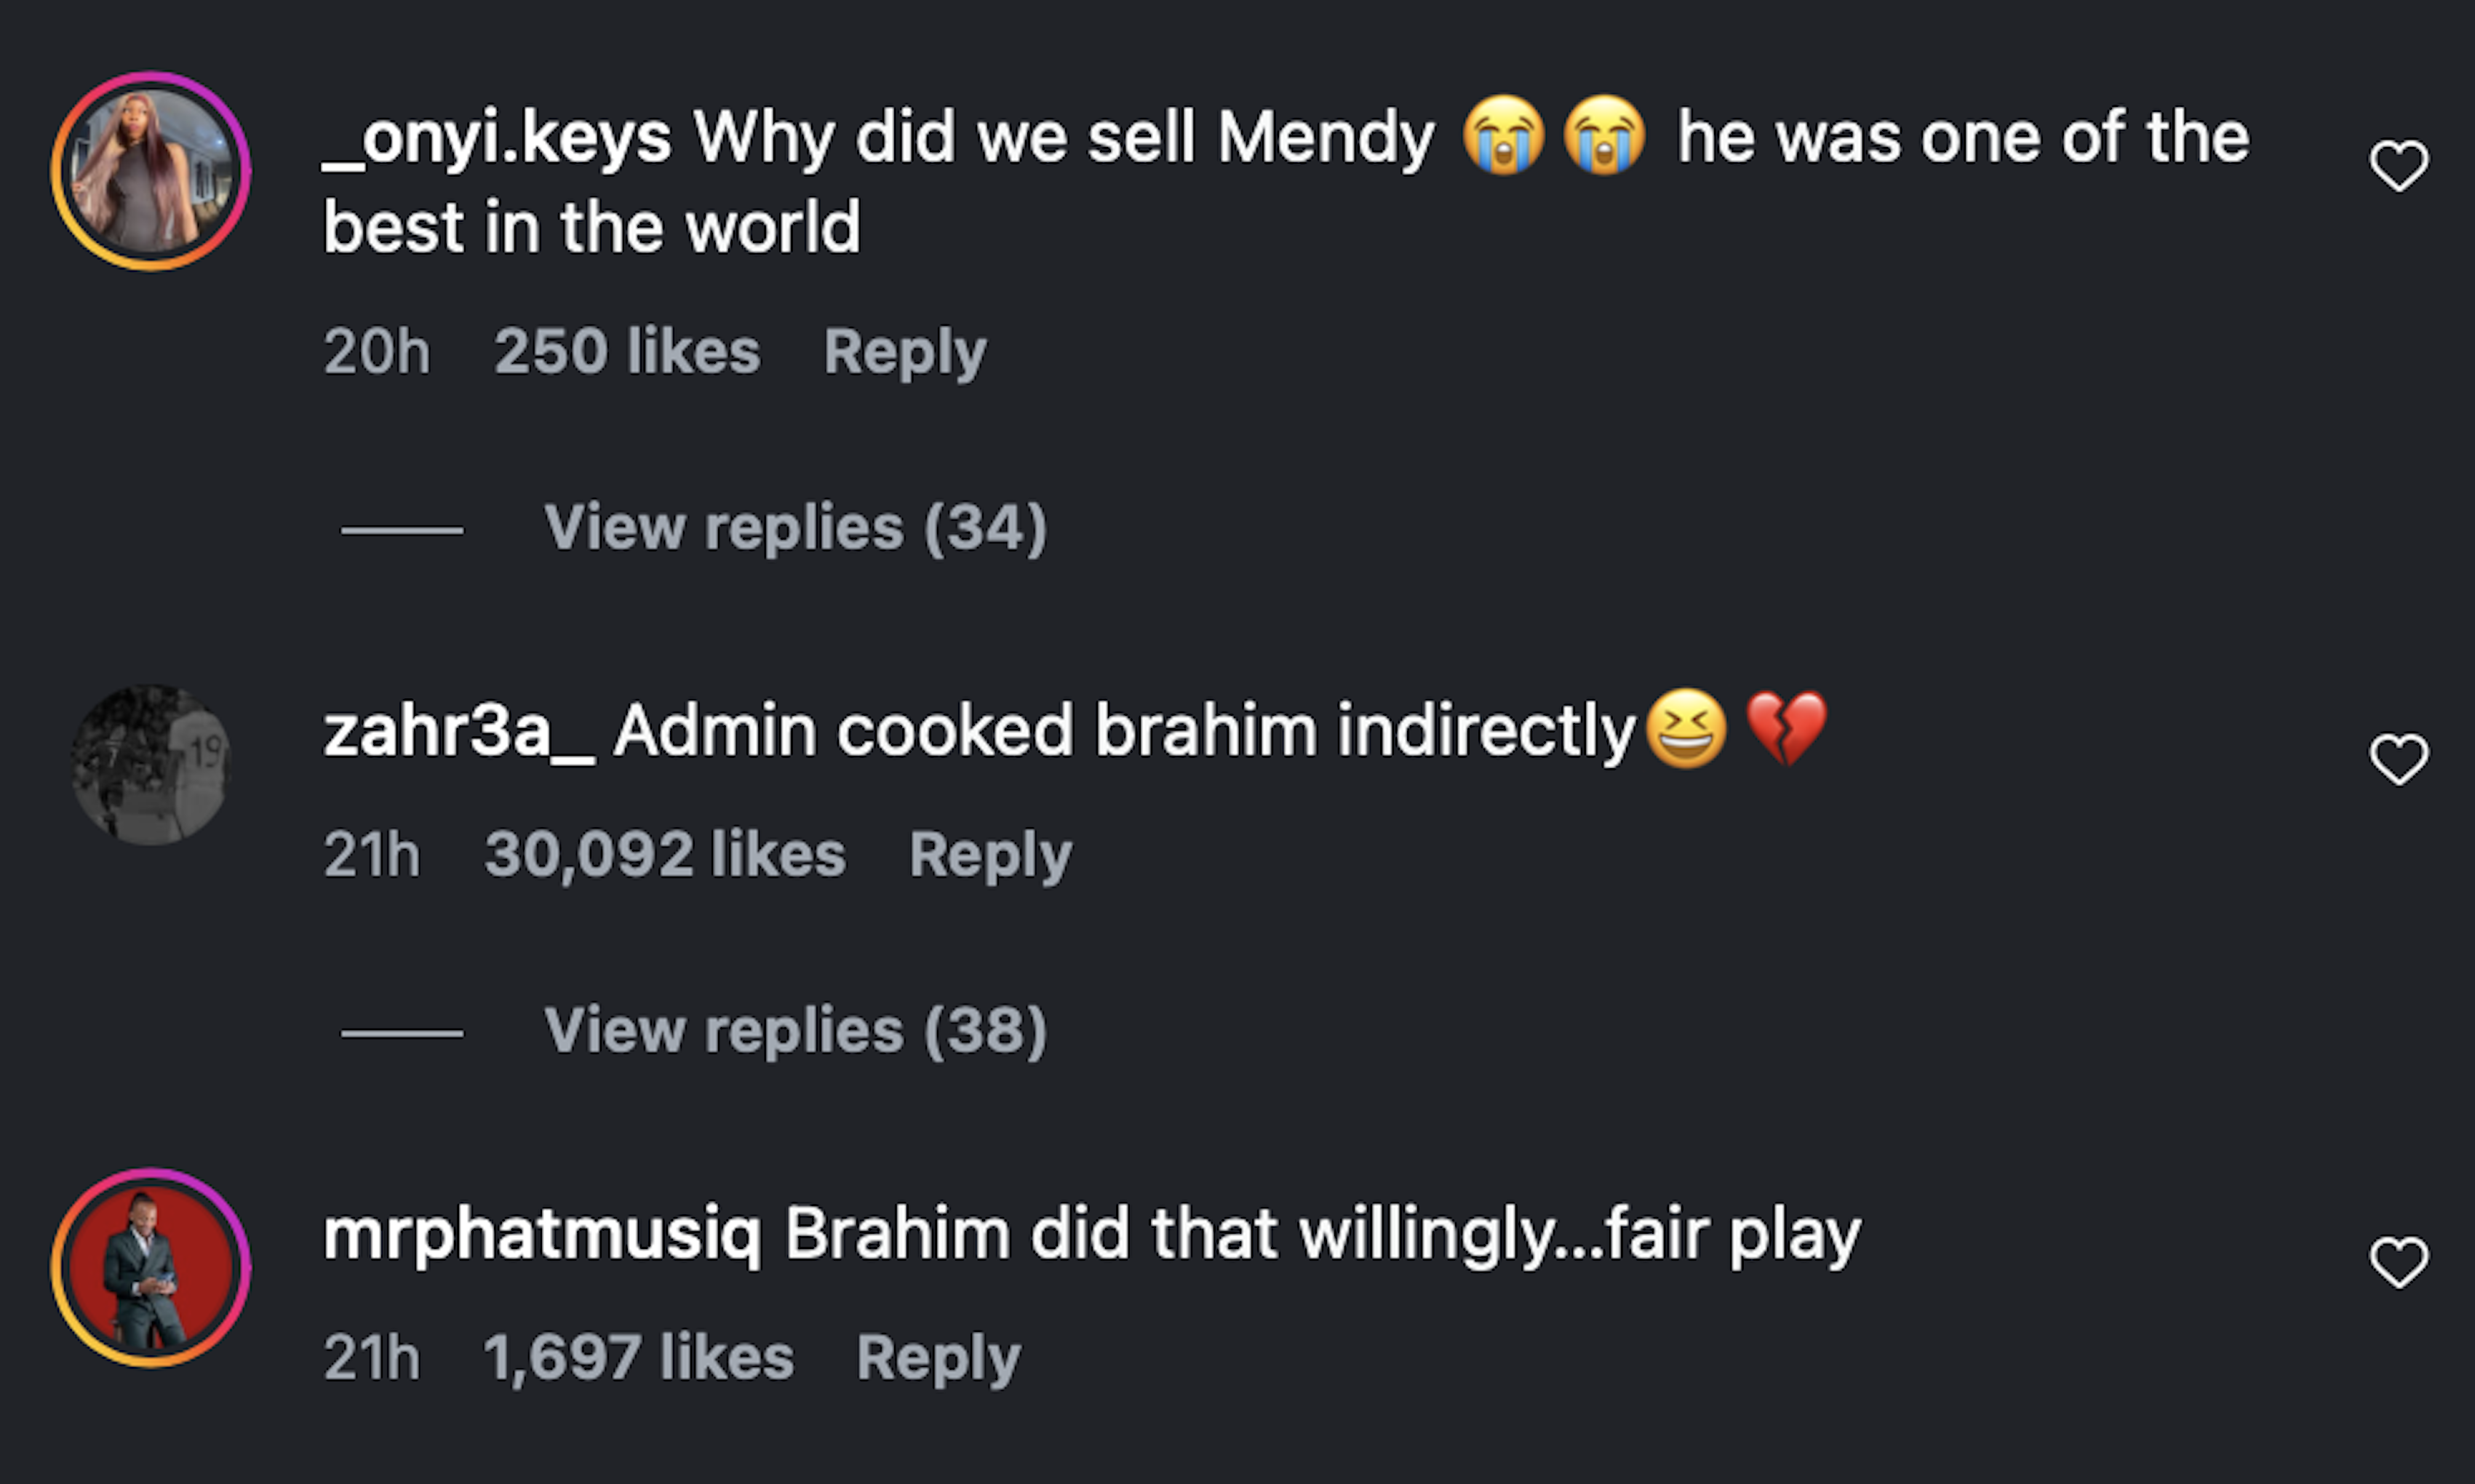This screenshot has height=1484, width=2475.
Task: Open zahr3a_ profile avatar
Action: [151, 765]
